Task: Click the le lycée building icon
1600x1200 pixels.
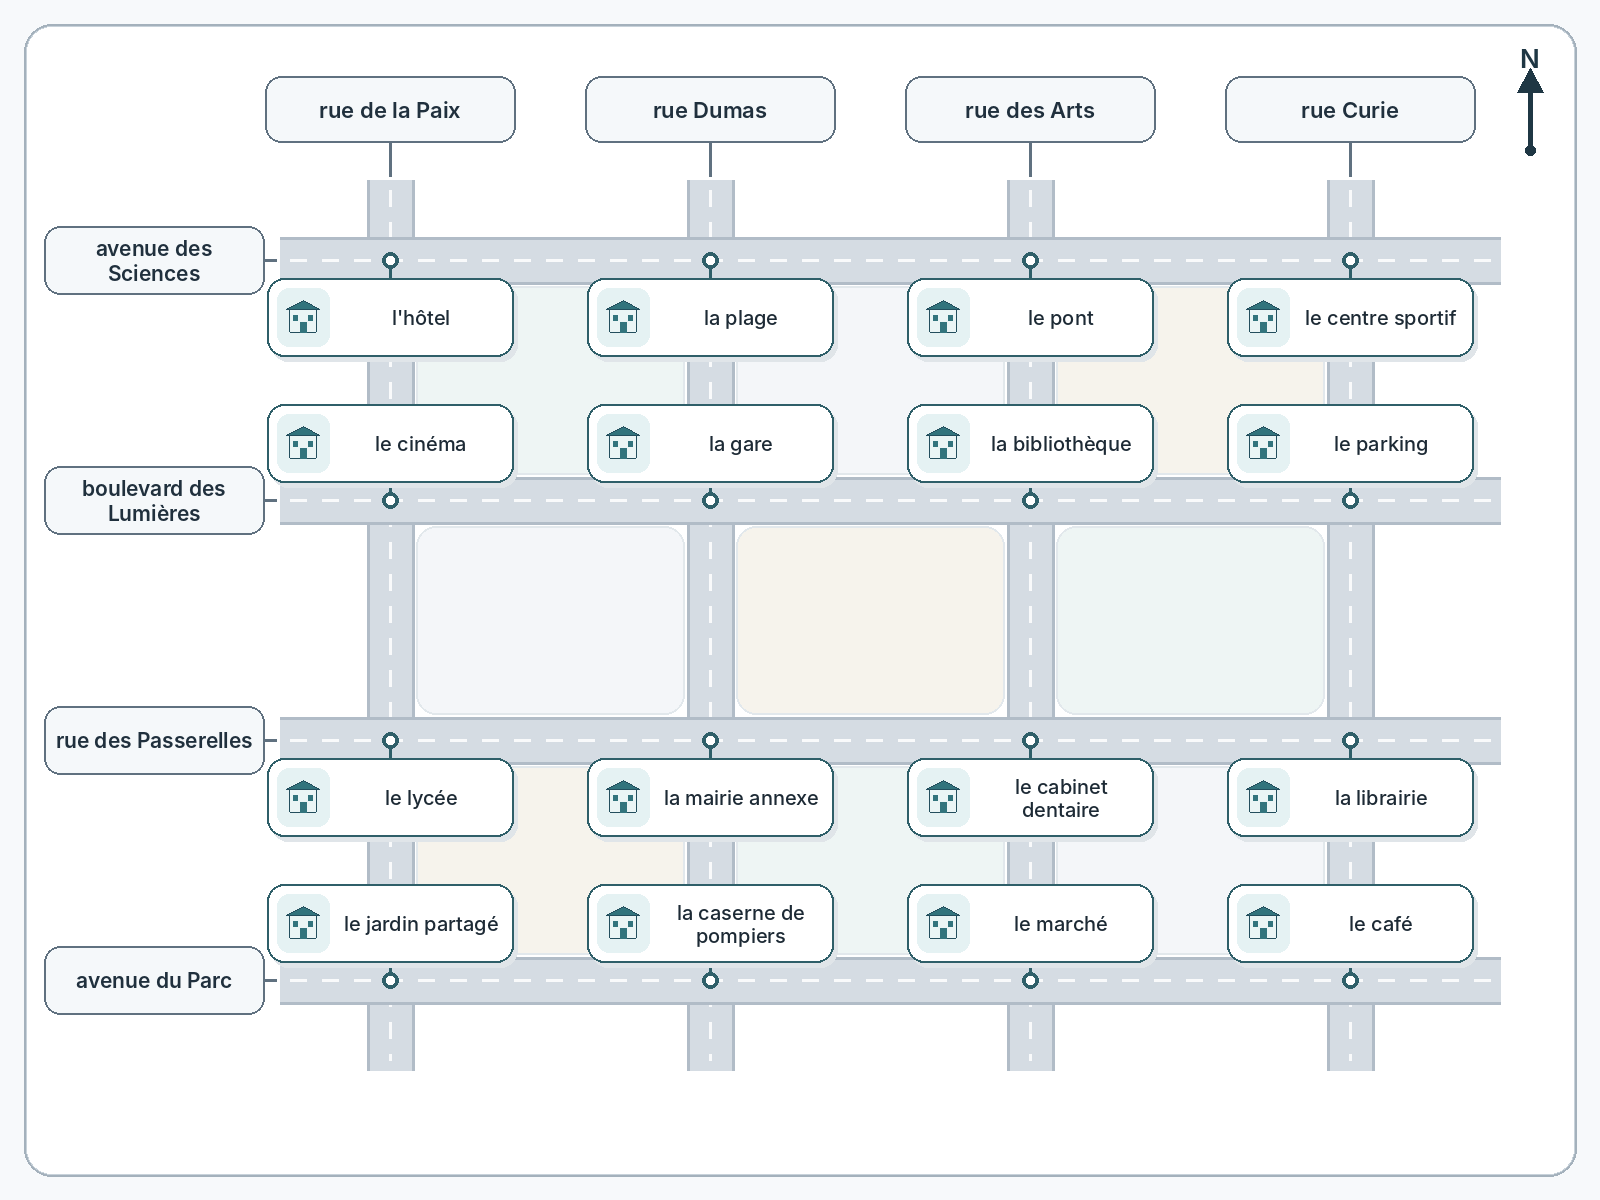Action: (303, 798)
